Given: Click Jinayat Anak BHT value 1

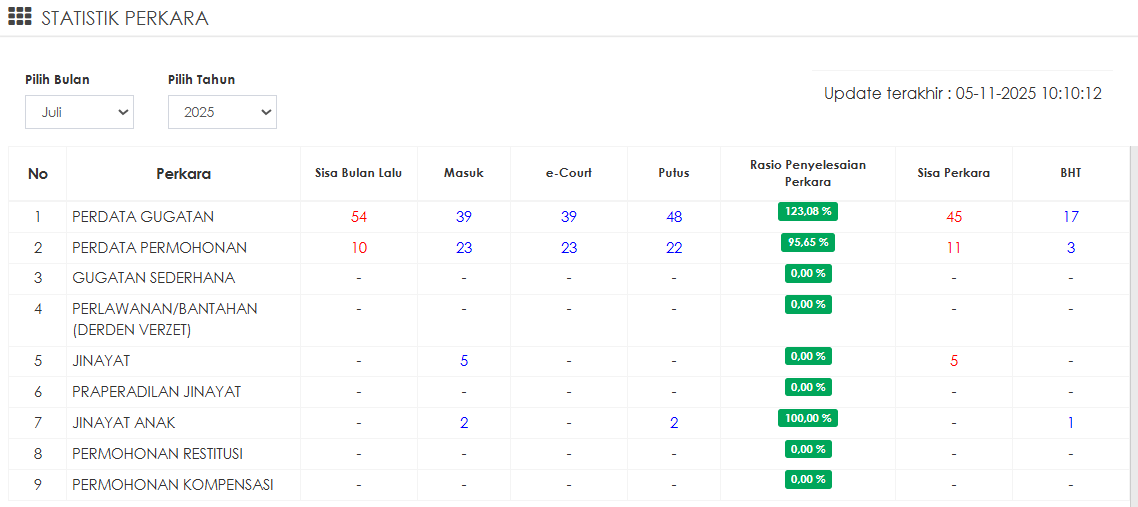Looking at the screenshot, I should click(1071, 423).
